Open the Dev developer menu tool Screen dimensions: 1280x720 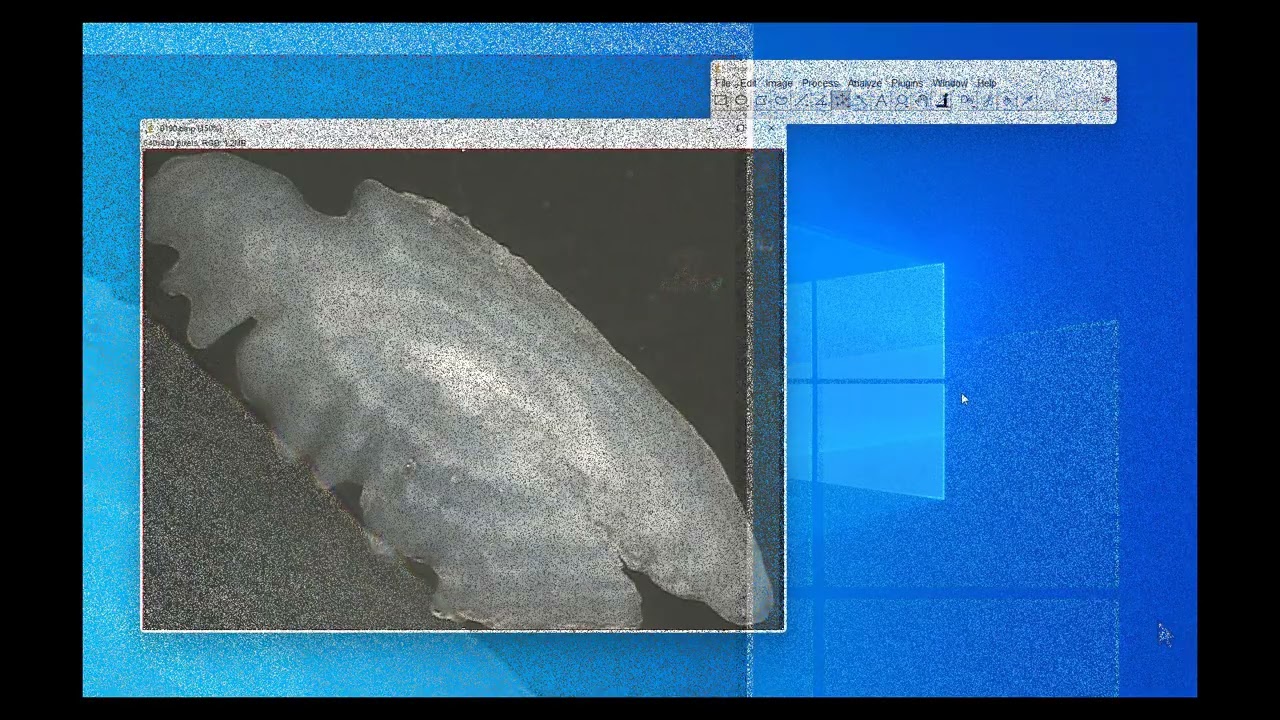967,101
